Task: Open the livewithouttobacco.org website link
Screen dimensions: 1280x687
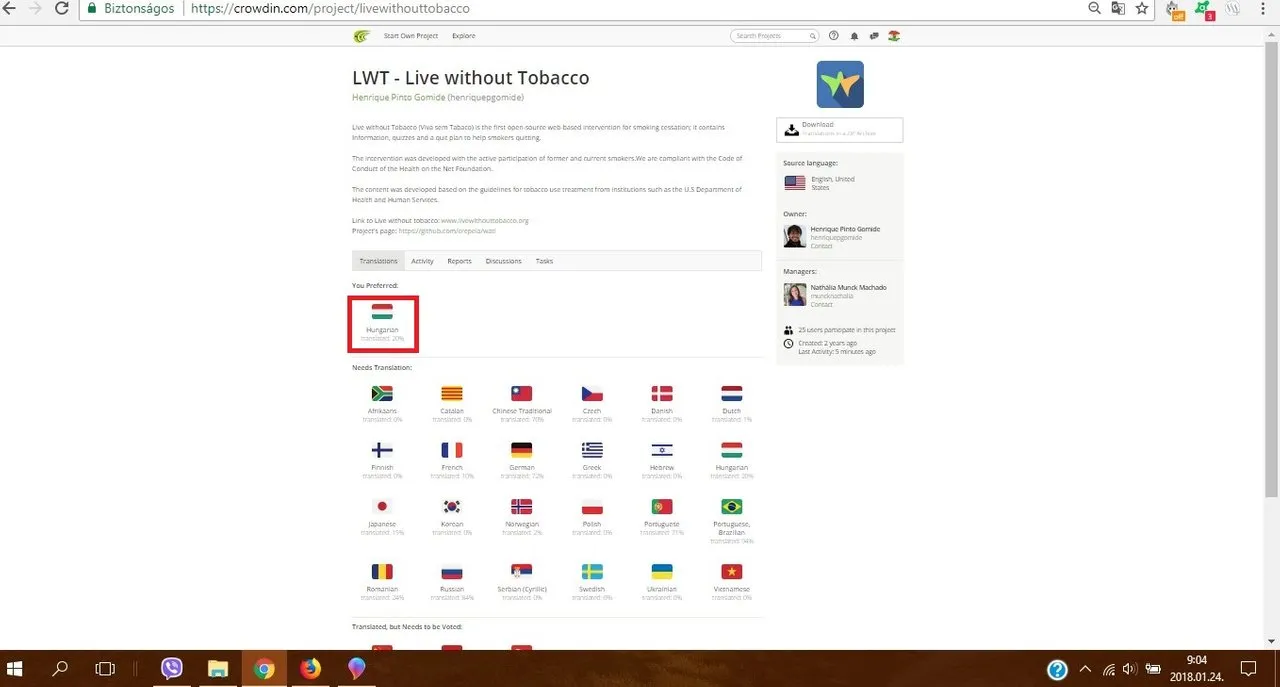Action: click(485, 220)
